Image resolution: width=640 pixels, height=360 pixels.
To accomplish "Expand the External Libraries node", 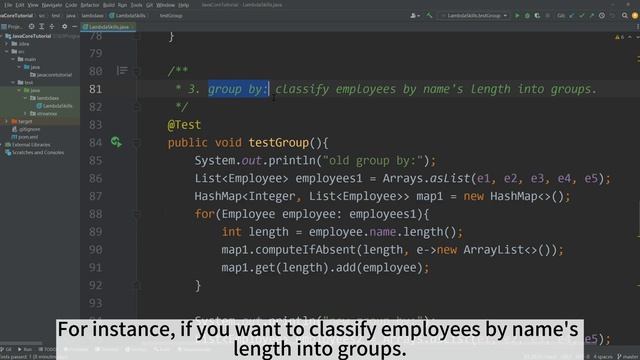I will tap(2, 144).
